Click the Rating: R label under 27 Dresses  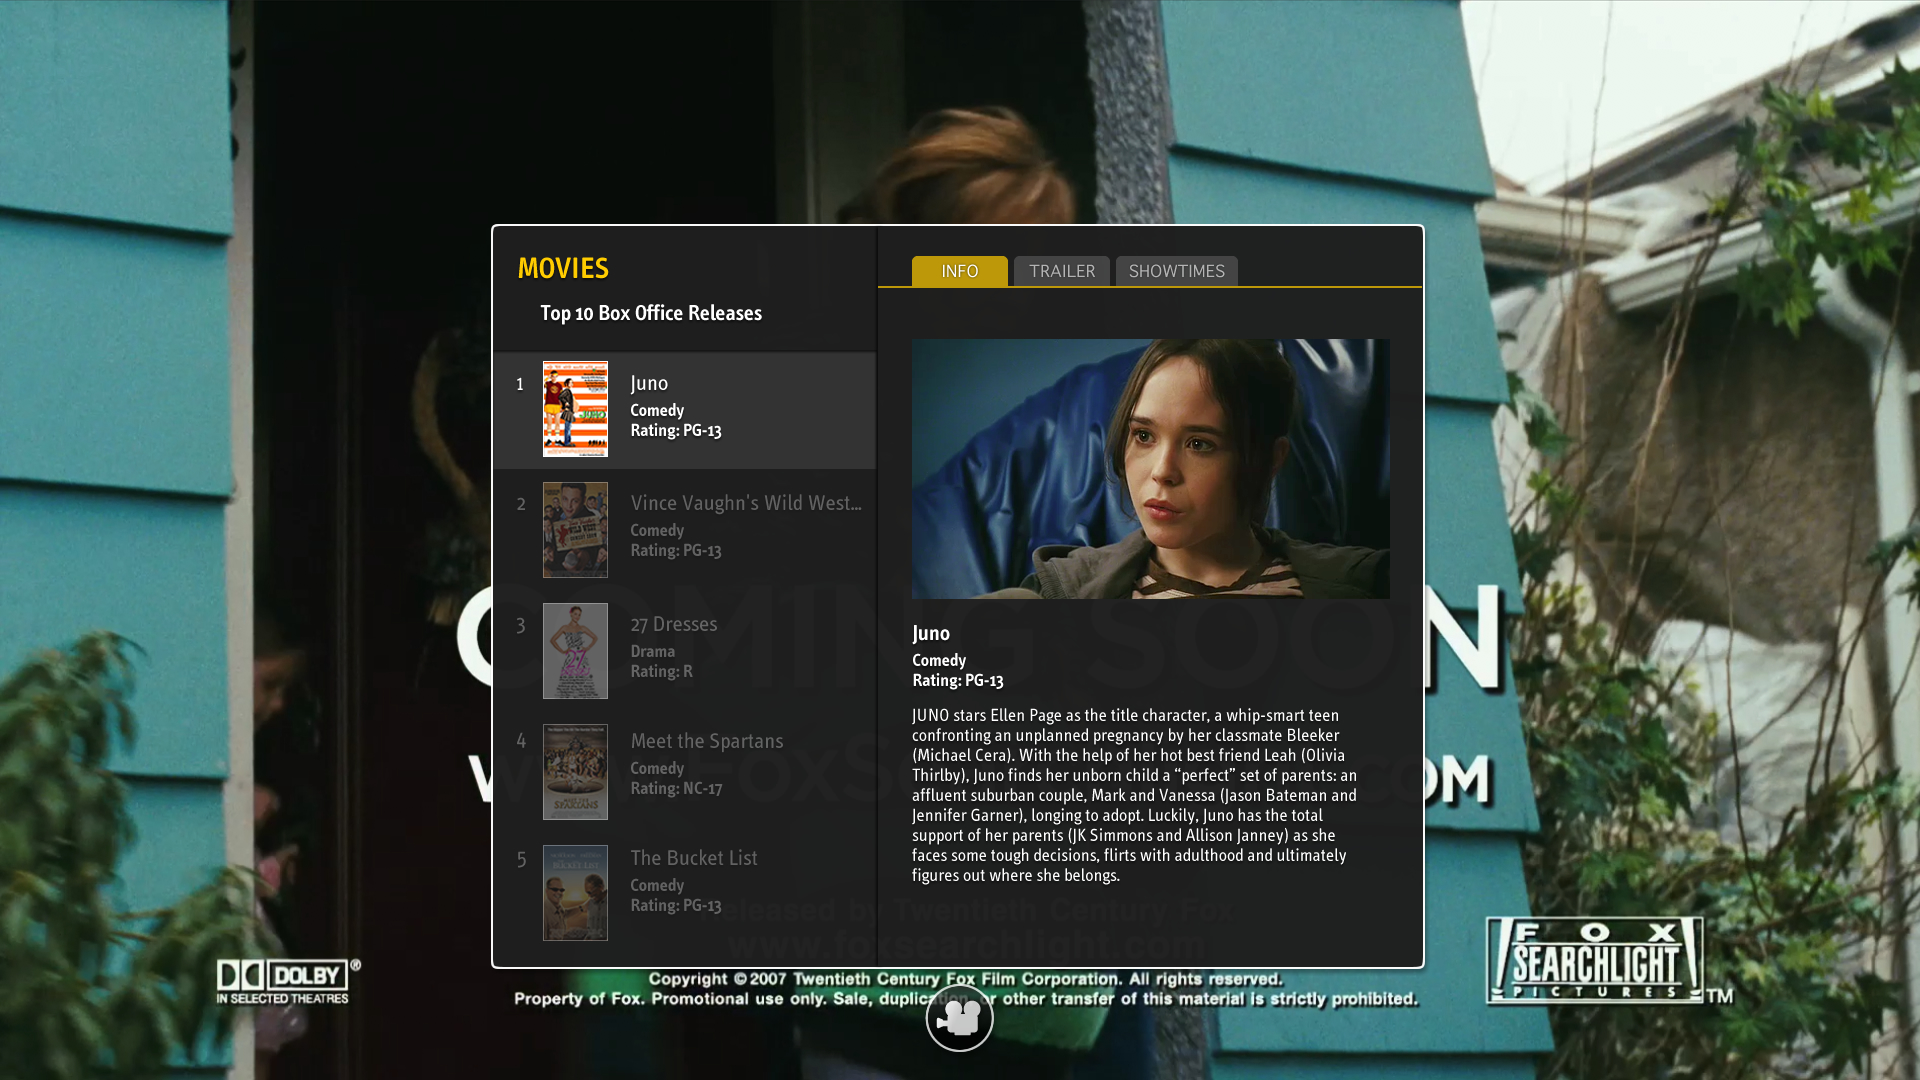click(661, 671)
